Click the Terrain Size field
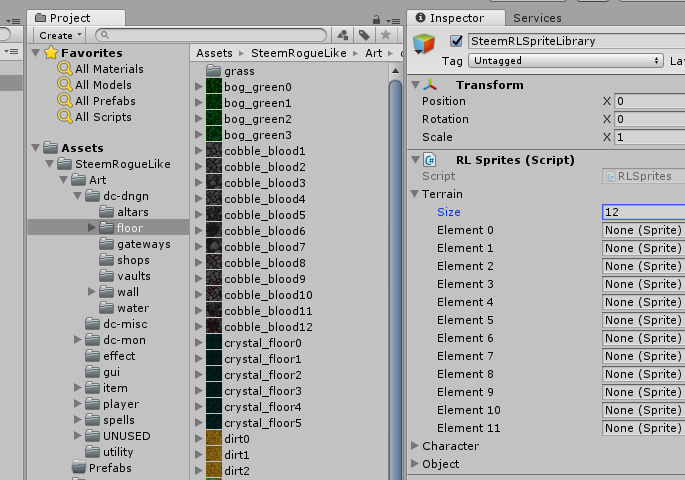Screen dimensions: 685x480 coord(643,212)
